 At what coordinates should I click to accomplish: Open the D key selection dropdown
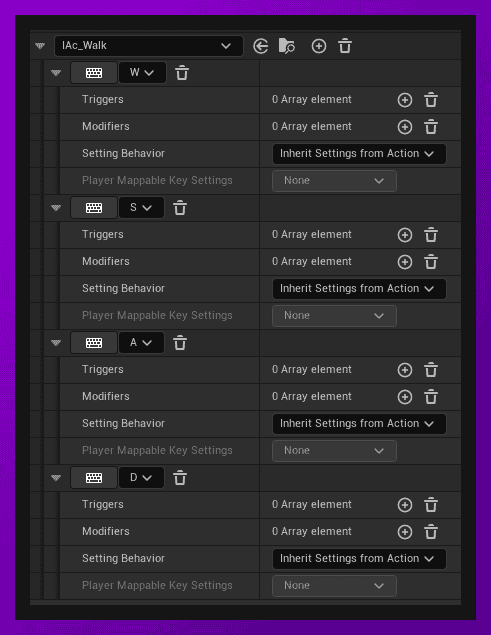click(x=141, y=478)
